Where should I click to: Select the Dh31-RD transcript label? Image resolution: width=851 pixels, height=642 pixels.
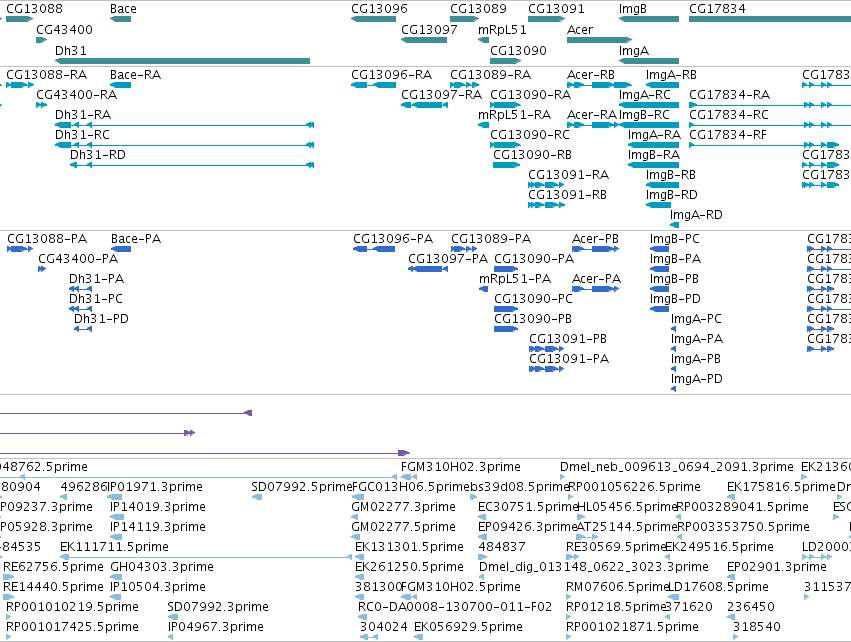click(98, 155)
